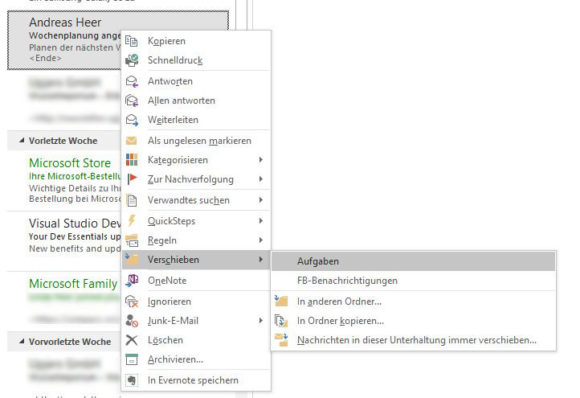Select OneNote menu entry

pyautogui.click(x=196, y=280)
